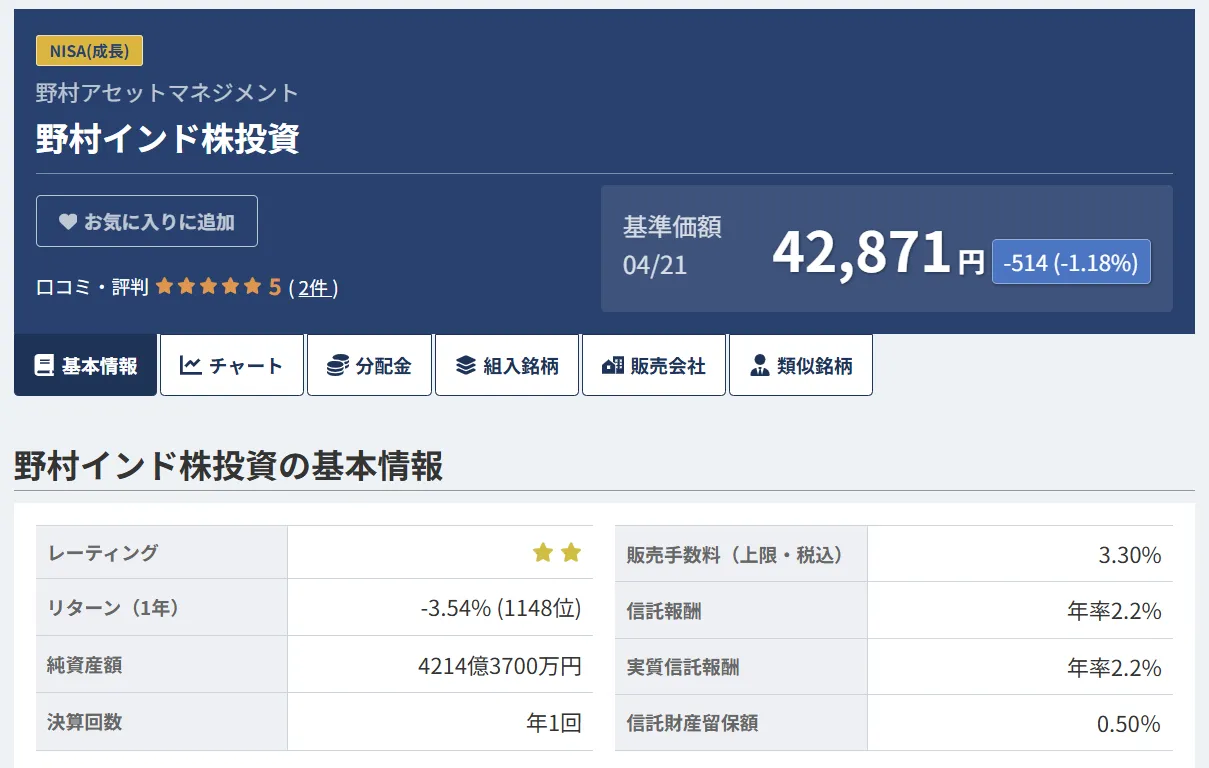Click the 年率2.2% value in 信託報酬 row
This screenshot has width=1209, height=768.
1114,611
